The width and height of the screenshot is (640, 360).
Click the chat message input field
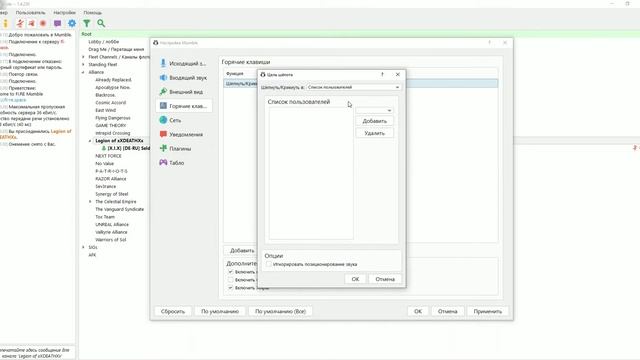tap(38, 353)
